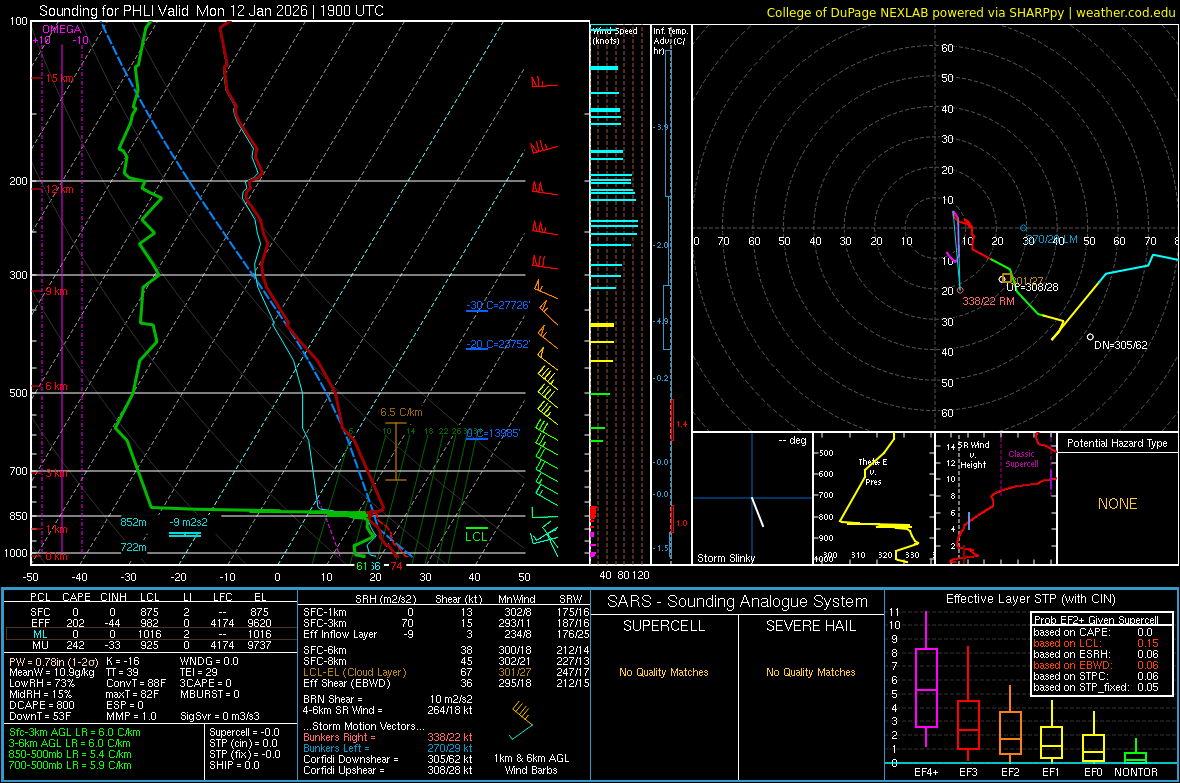
Task: Click the magenta 'OMEGA' label
Action: (62, 29)
